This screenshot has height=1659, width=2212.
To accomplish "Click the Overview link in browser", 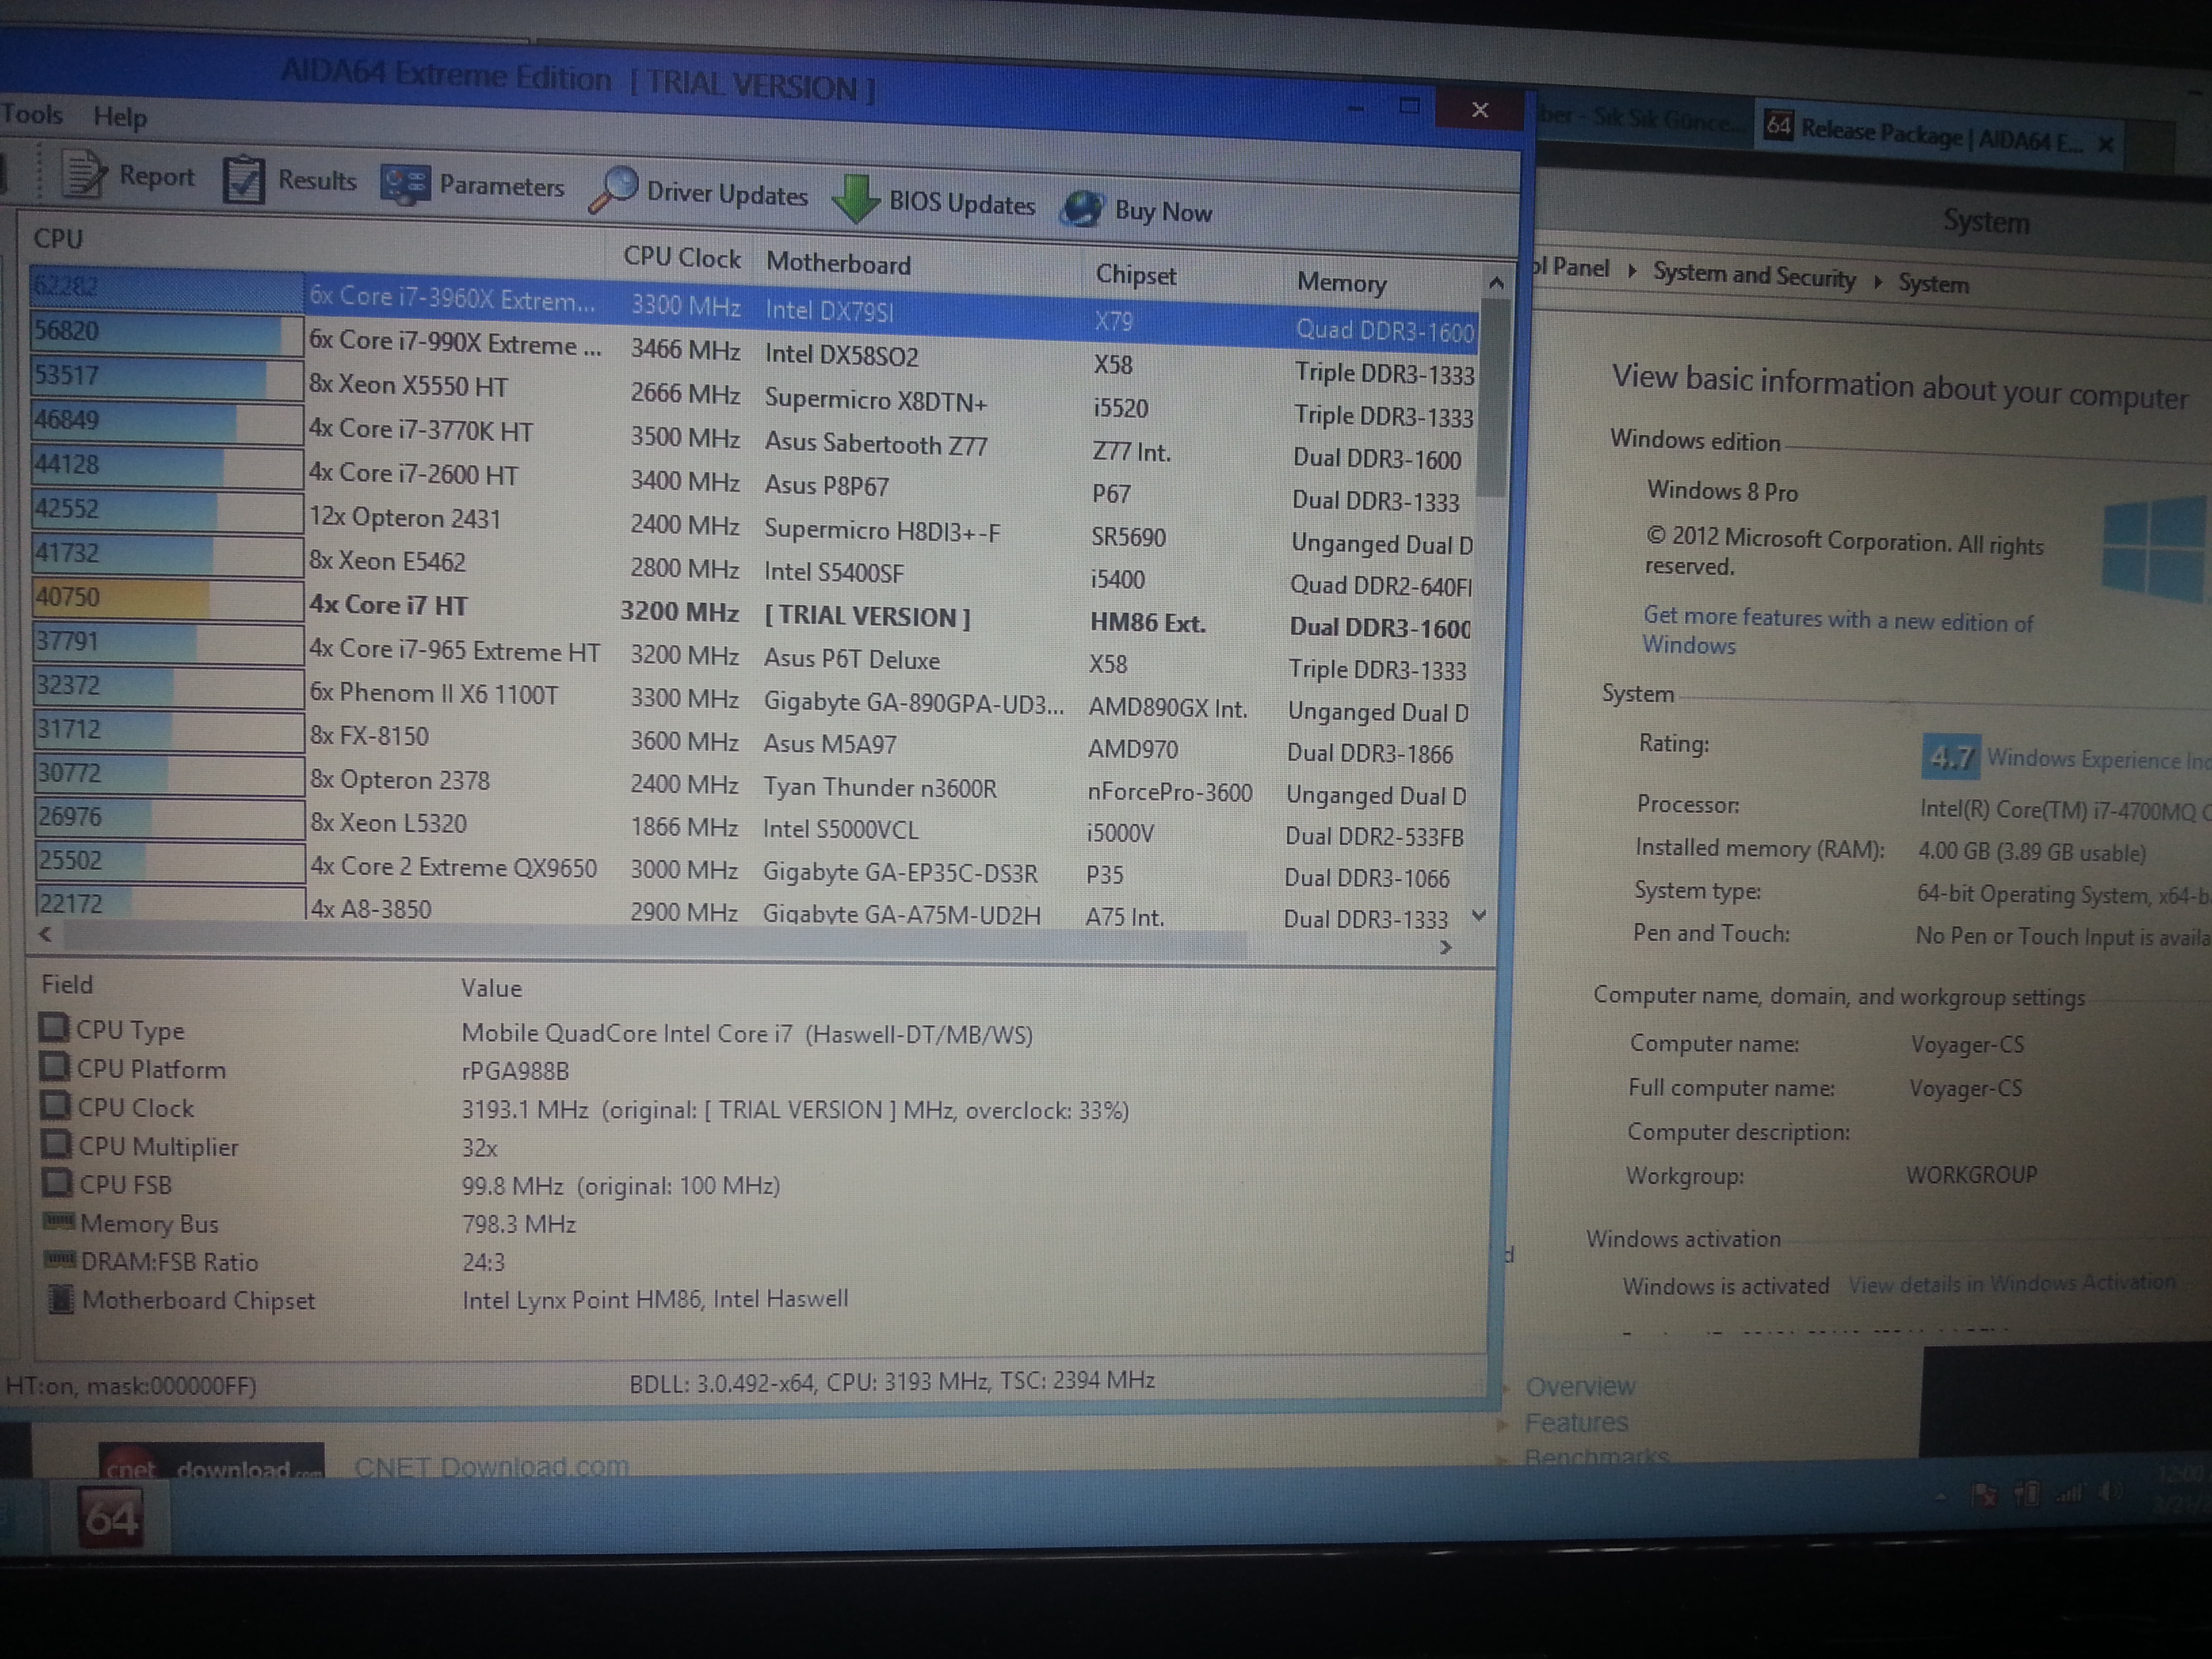I will point(1580,1386).
